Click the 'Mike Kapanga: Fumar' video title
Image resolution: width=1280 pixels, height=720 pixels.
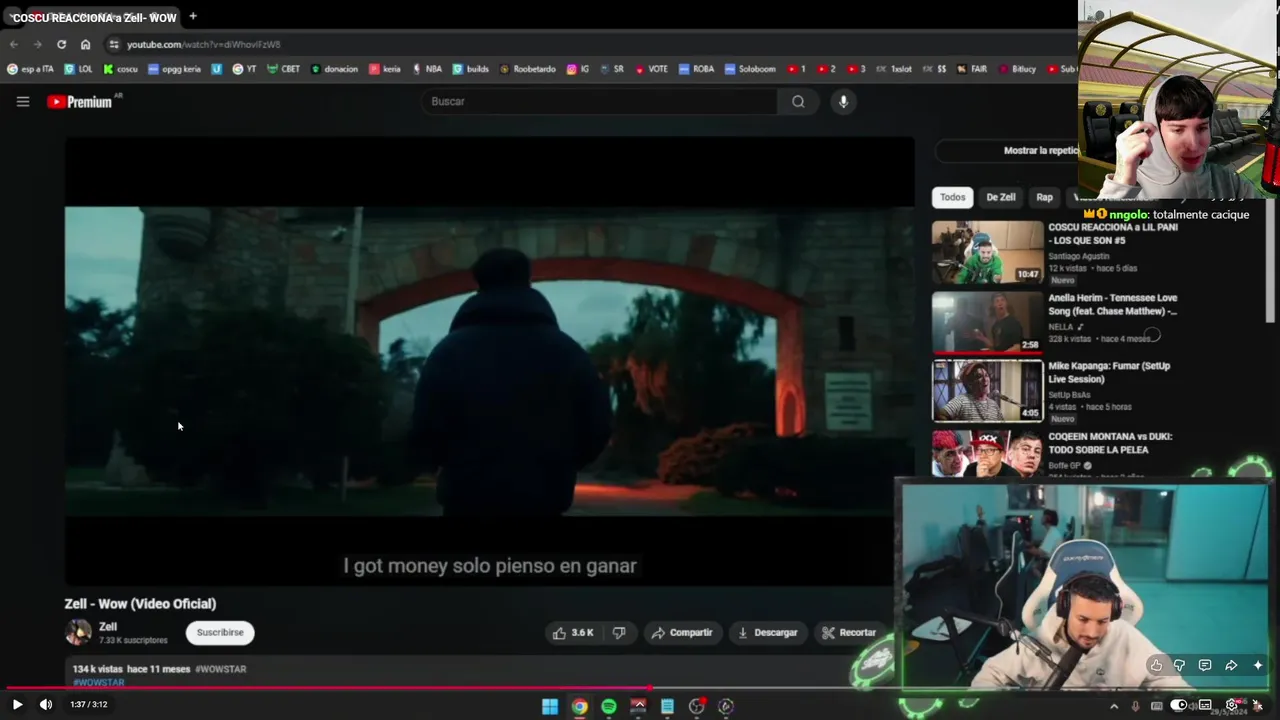[x=1109, y=372]
